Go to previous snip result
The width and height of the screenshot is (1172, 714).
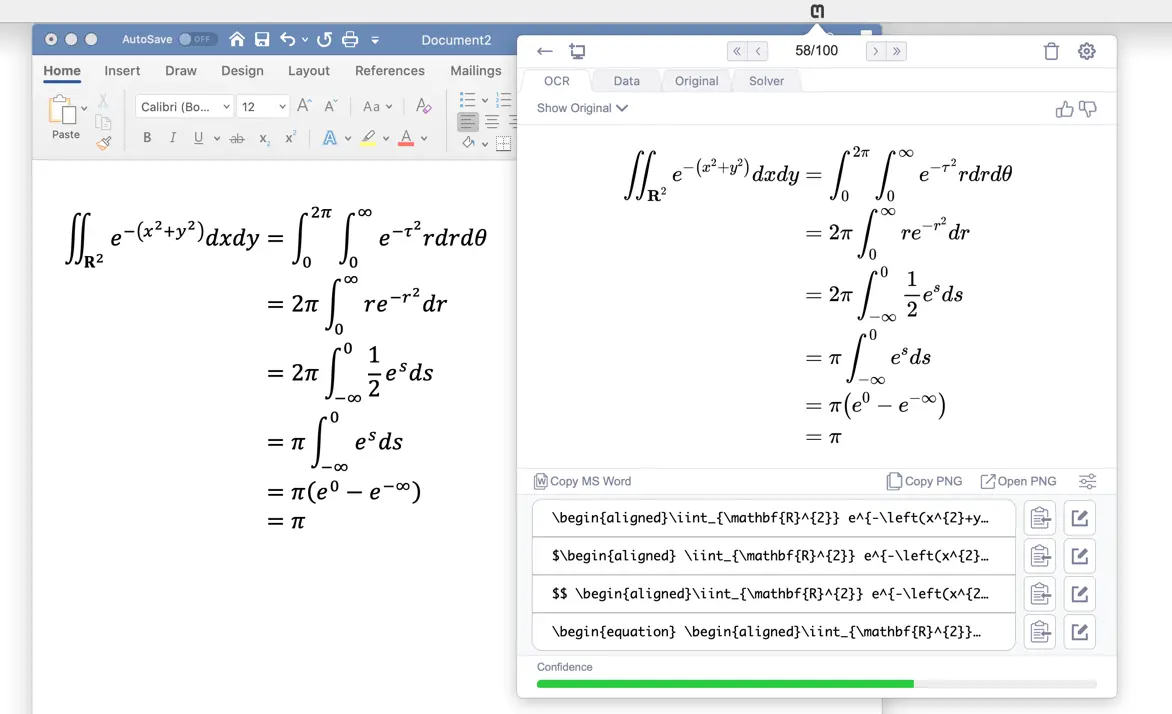point(758,51)
